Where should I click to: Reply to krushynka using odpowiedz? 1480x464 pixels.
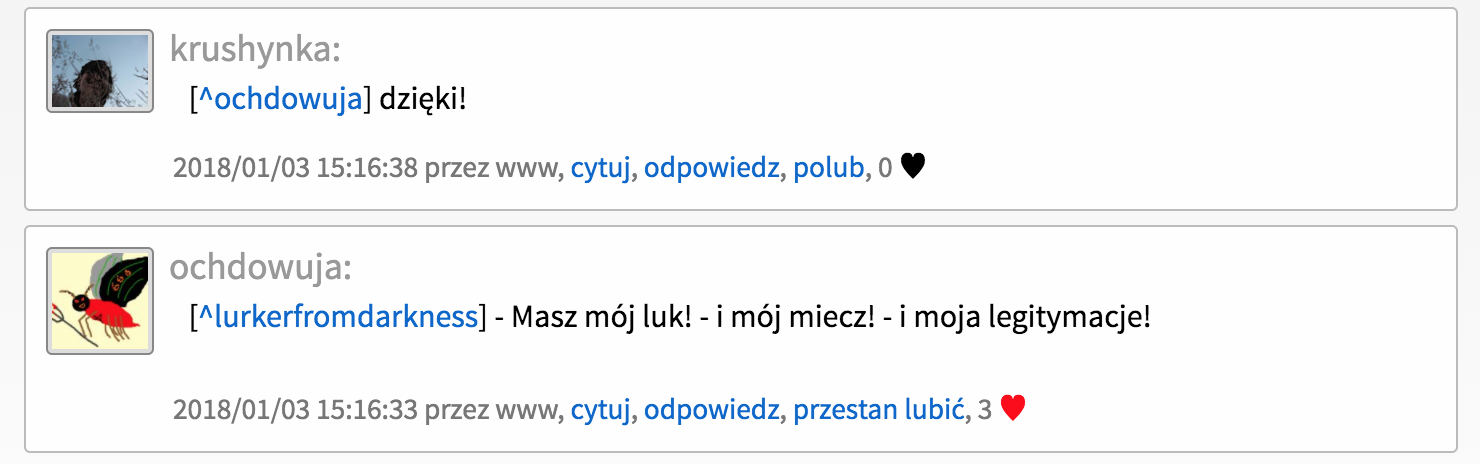click(711, 168)
